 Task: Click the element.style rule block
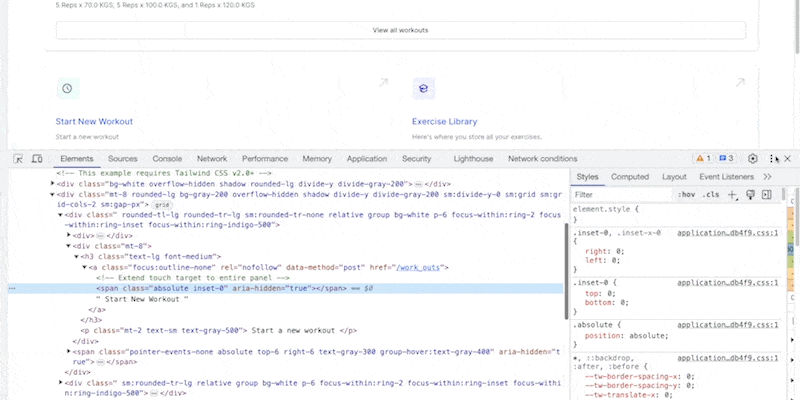[x=676, y=214]
